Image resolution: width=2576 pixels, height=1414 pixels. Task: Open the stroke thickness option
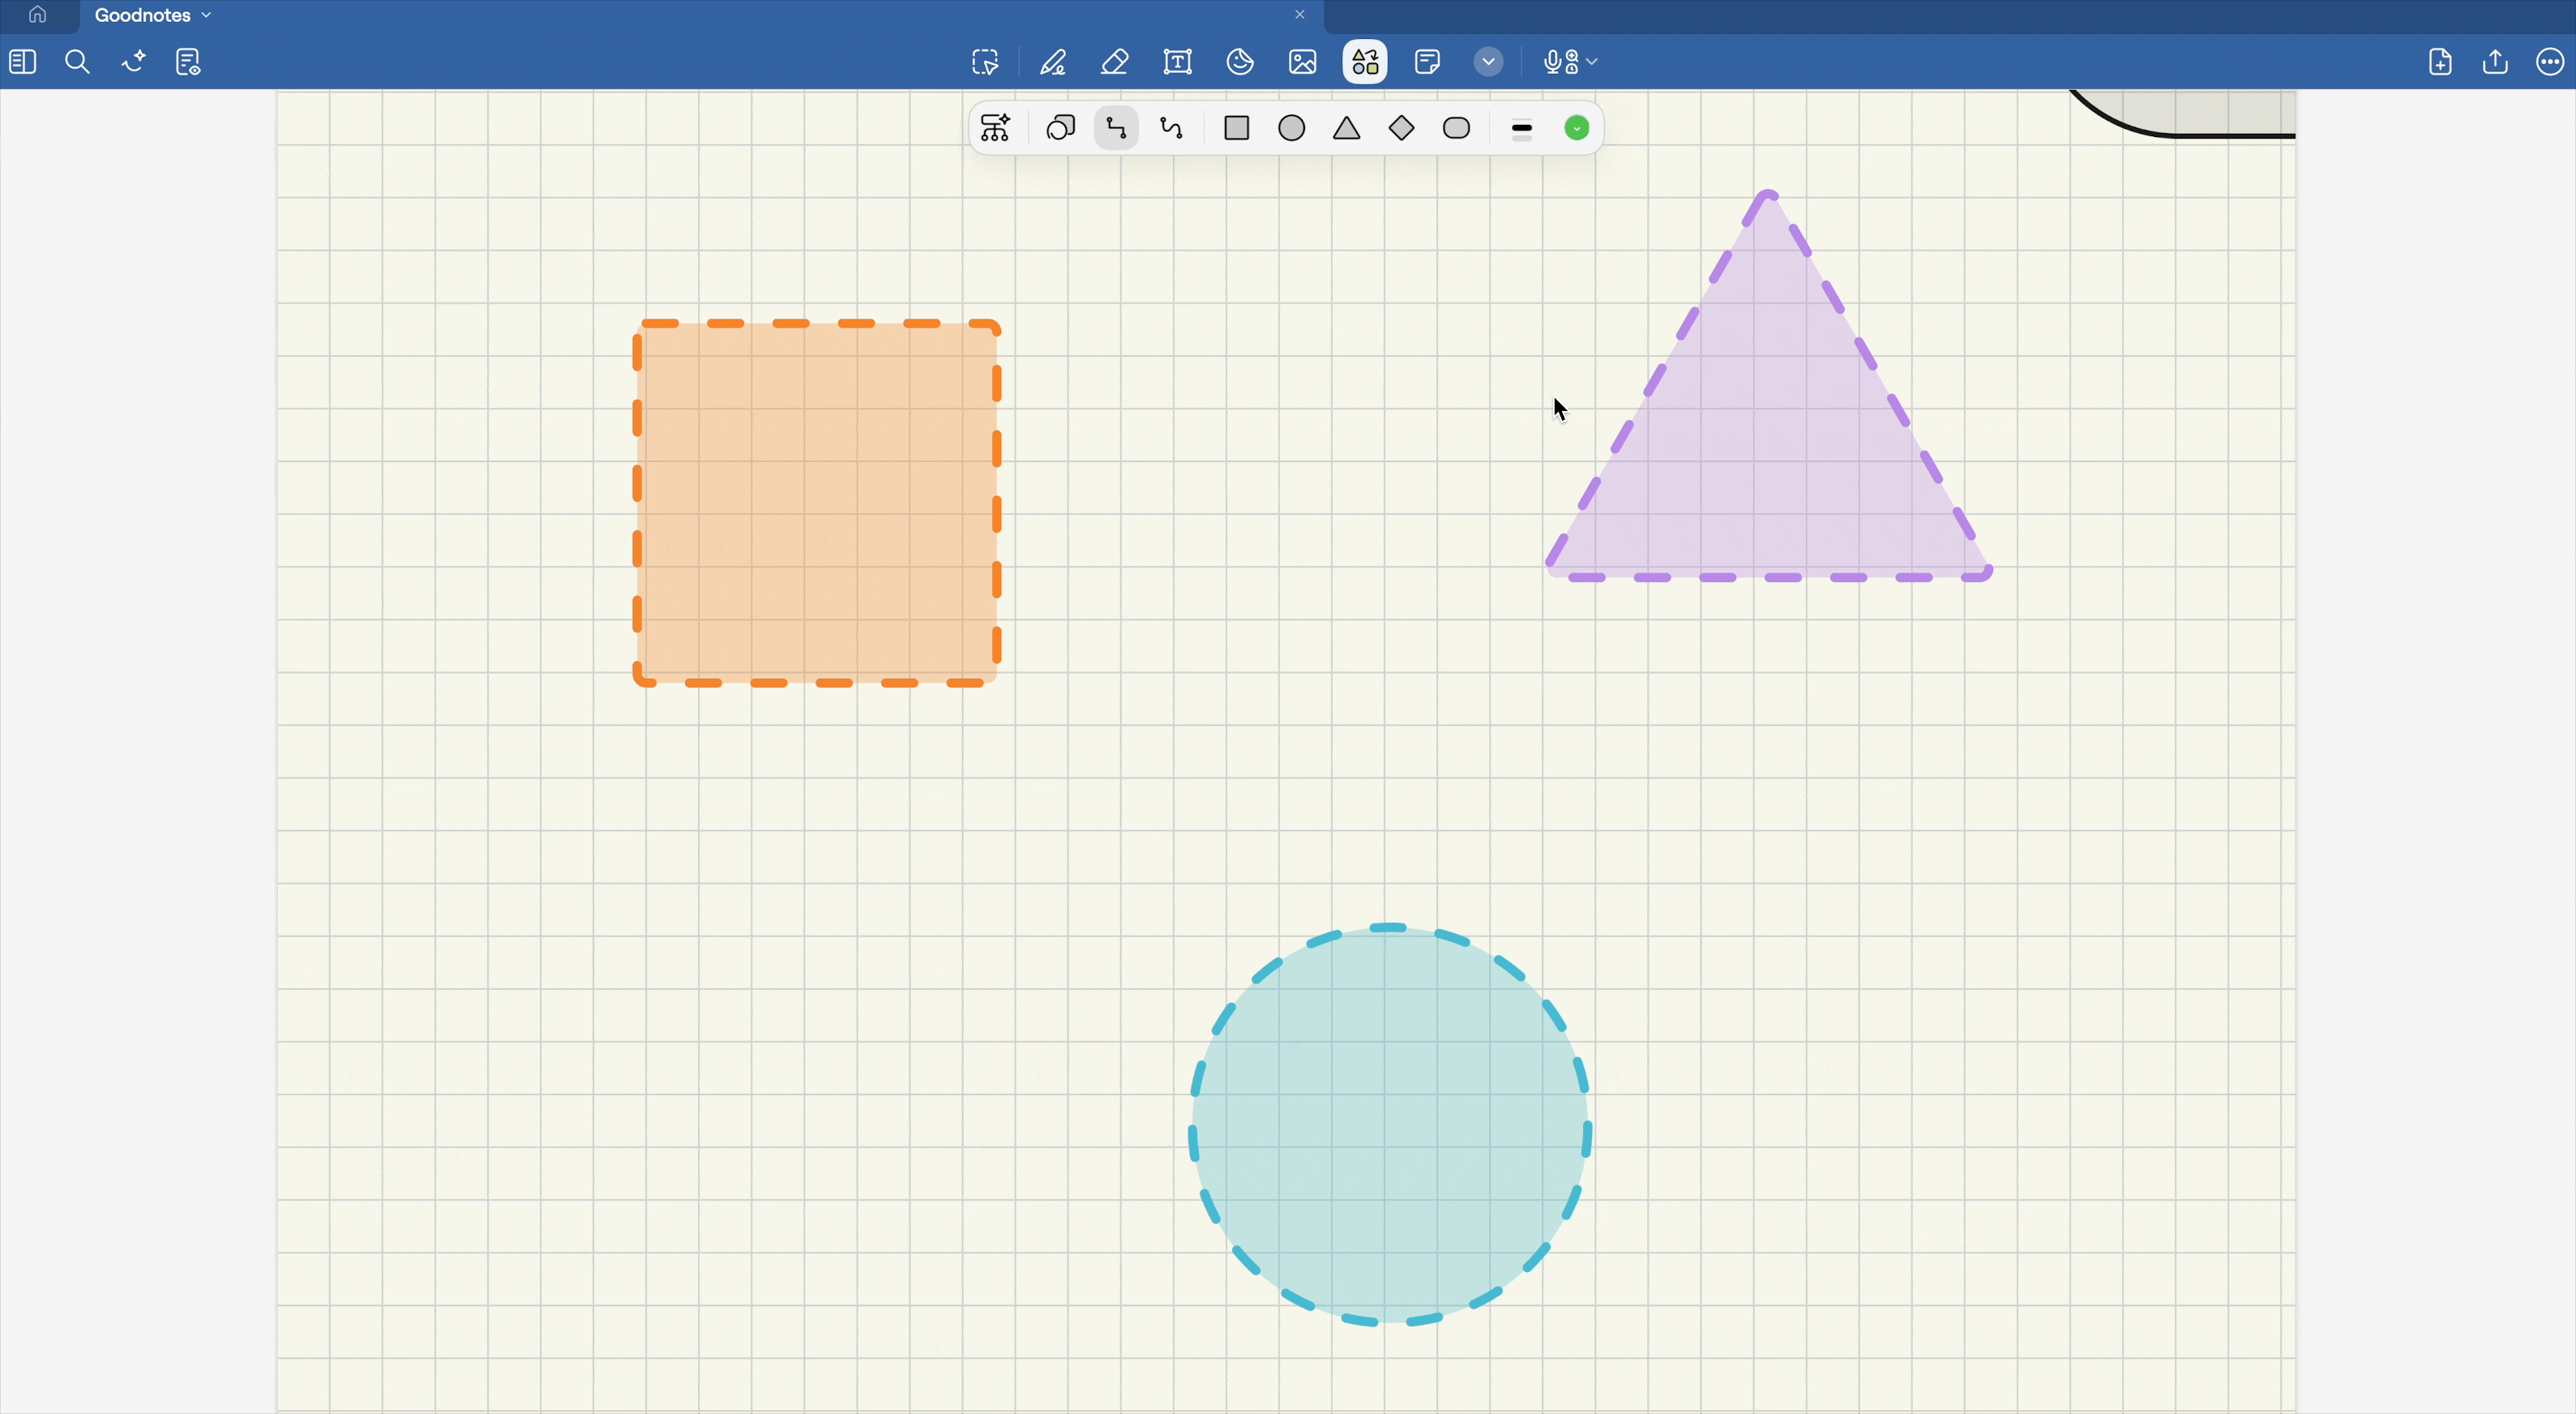pyautogui.click(x=1522, y=129)
